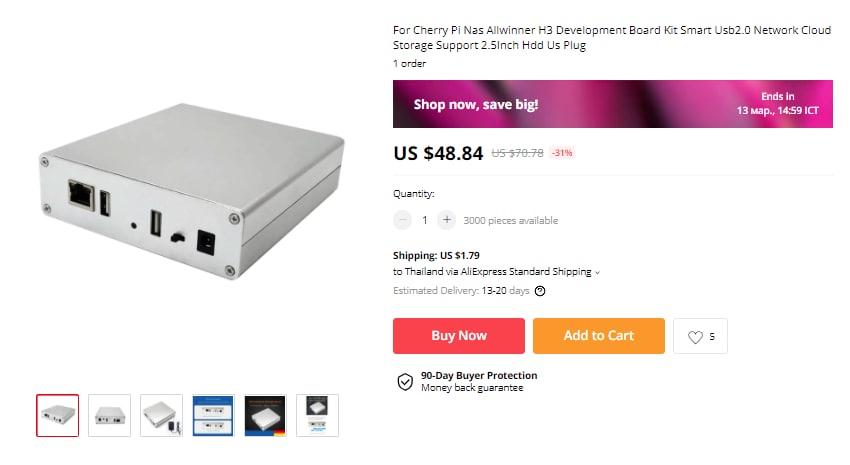850x465 pixels.
Task: Click the Buy Now button
Action: click(x=459, y=336)
